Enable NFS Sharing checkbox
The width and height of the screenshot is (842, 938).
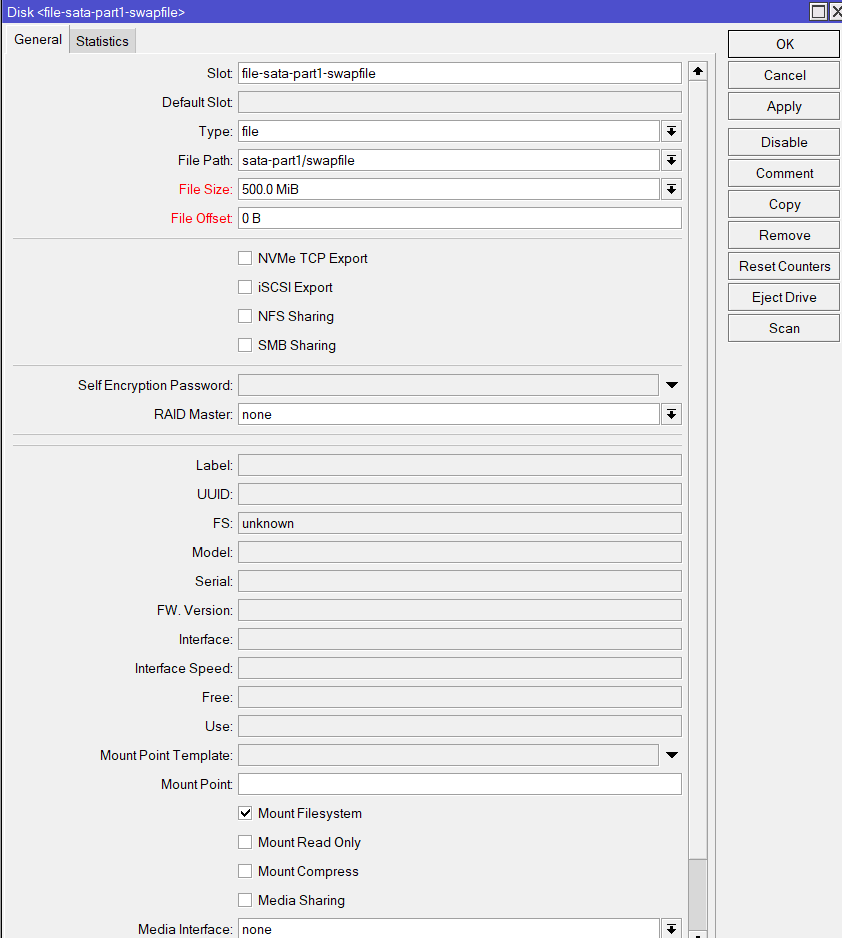(245, 316)
